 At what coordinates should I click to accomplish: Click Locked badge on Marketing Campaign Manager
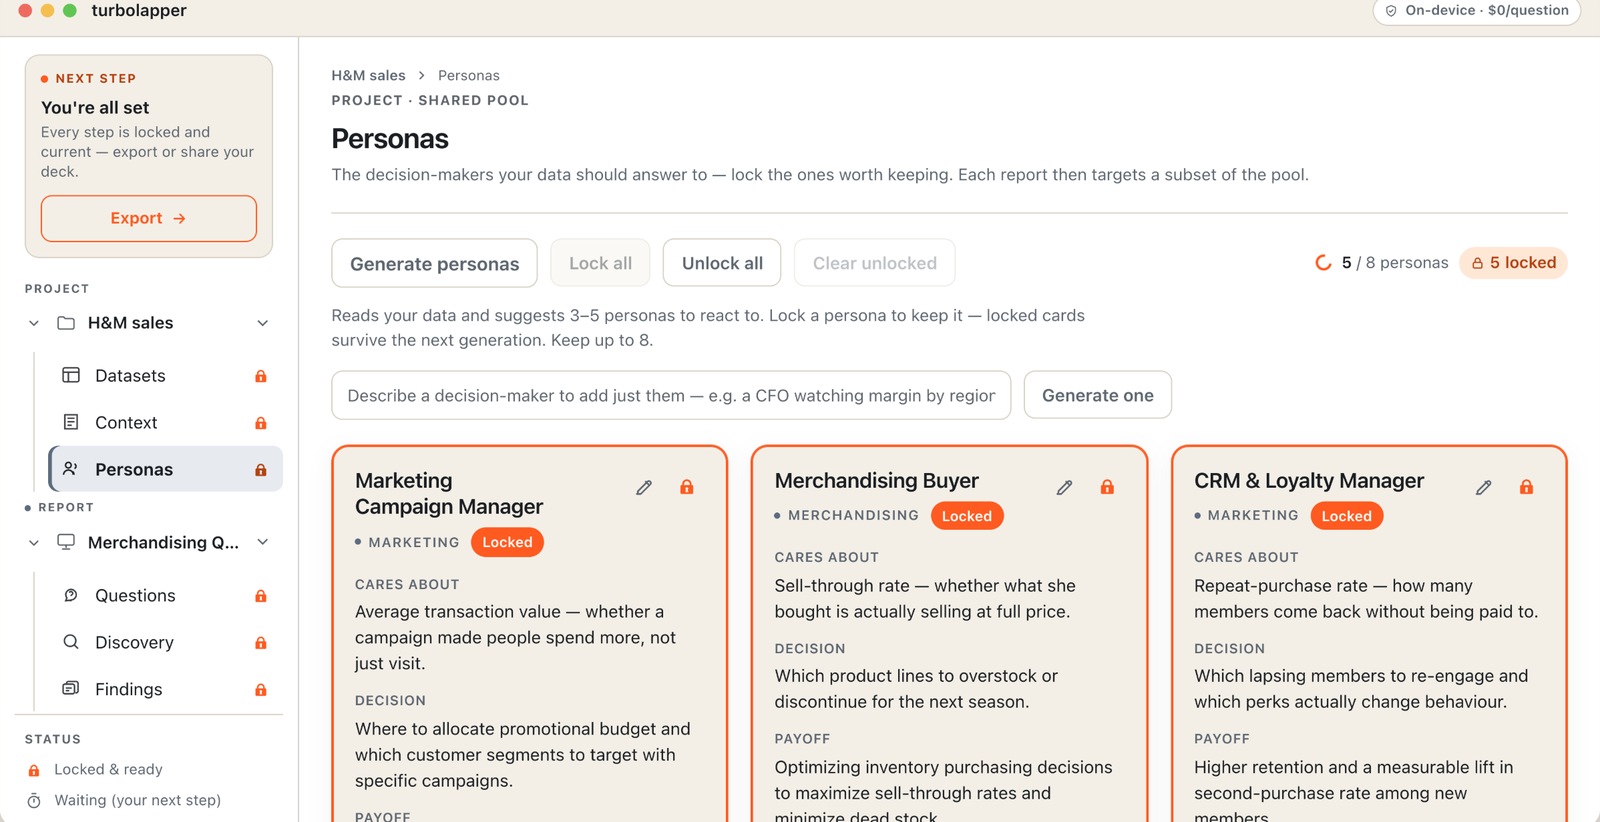[x=507, y=542]
